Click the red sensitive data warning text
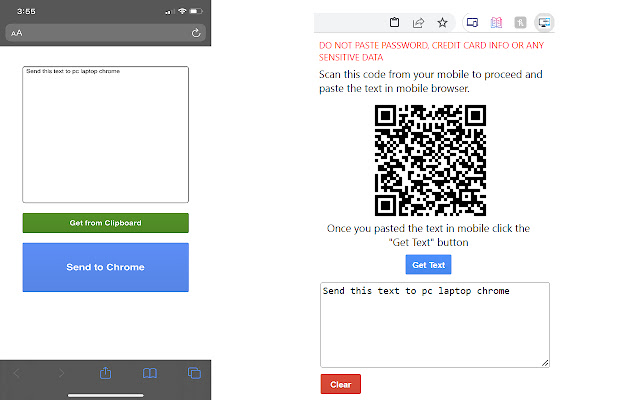 tap(431, 51)
